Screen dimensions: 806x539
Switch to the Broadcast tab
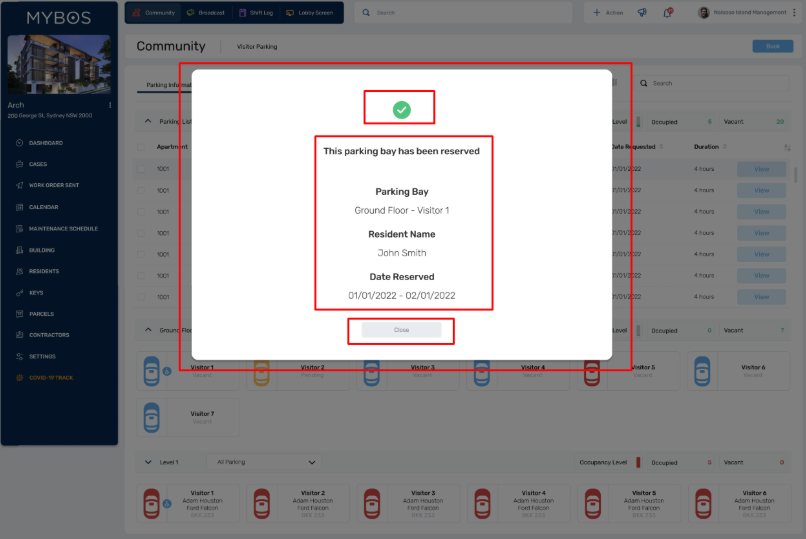(205, 13)
